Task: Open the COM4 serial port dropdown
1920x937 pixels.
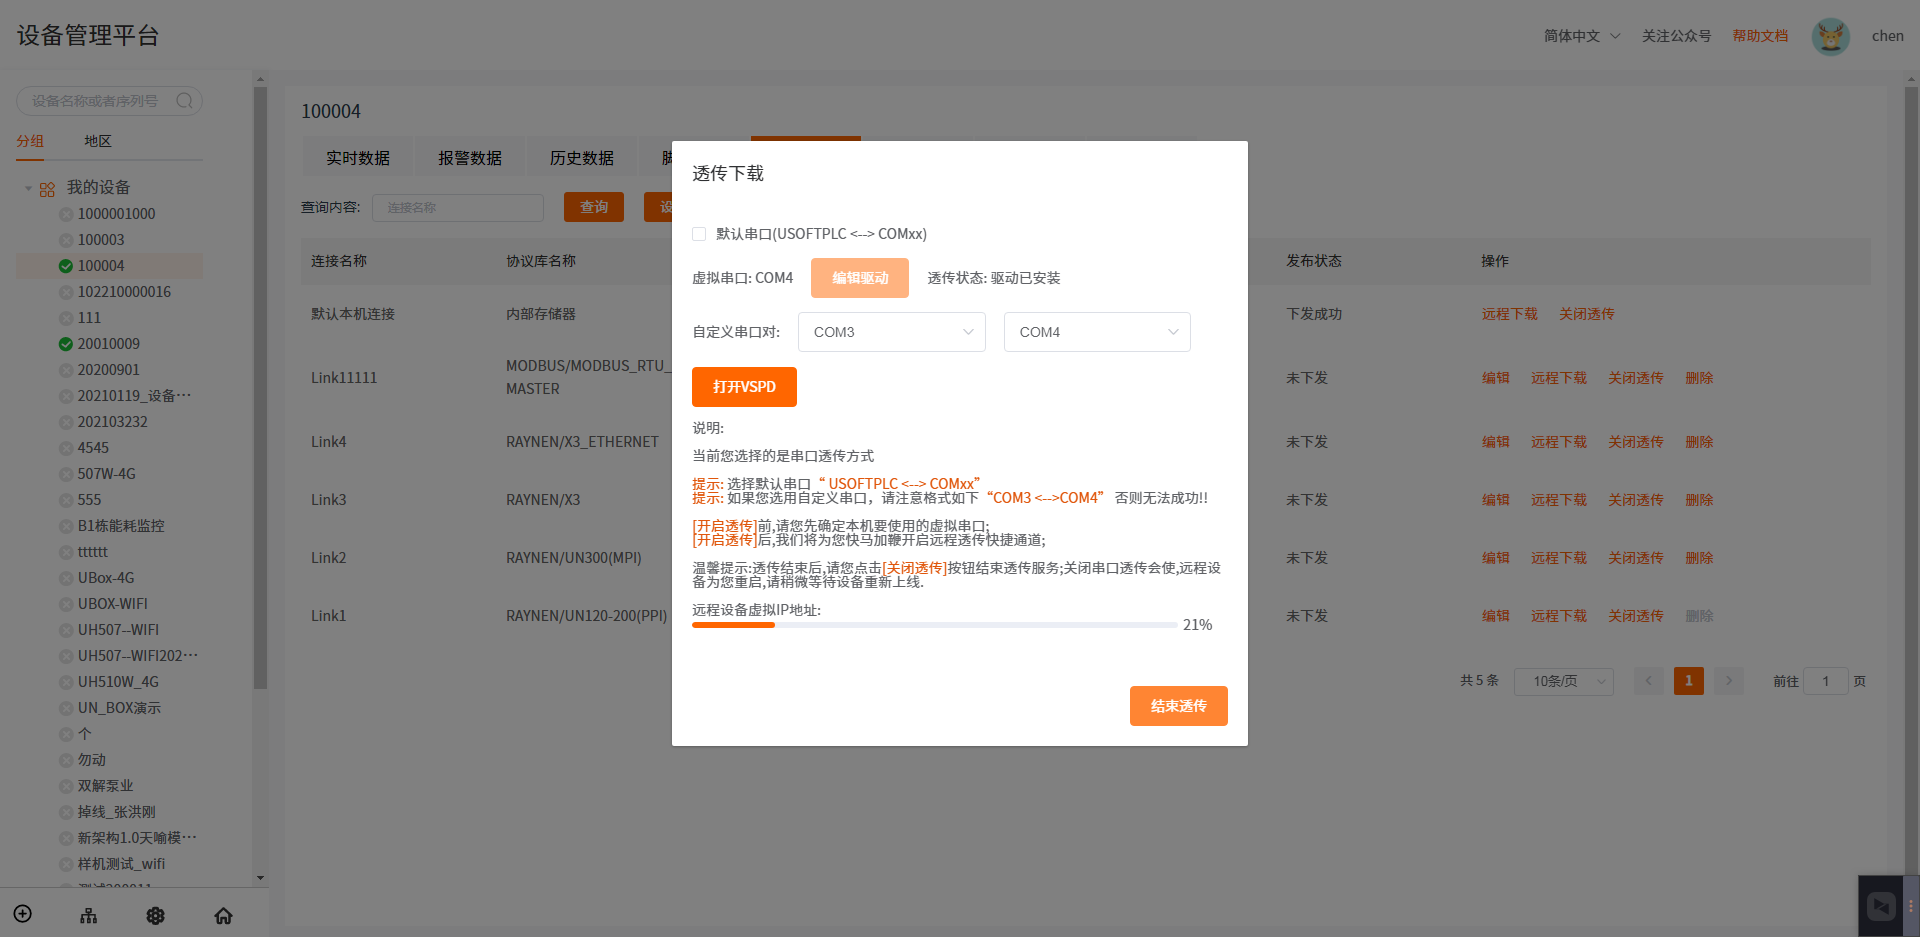Action: [x=1097, y=332]
